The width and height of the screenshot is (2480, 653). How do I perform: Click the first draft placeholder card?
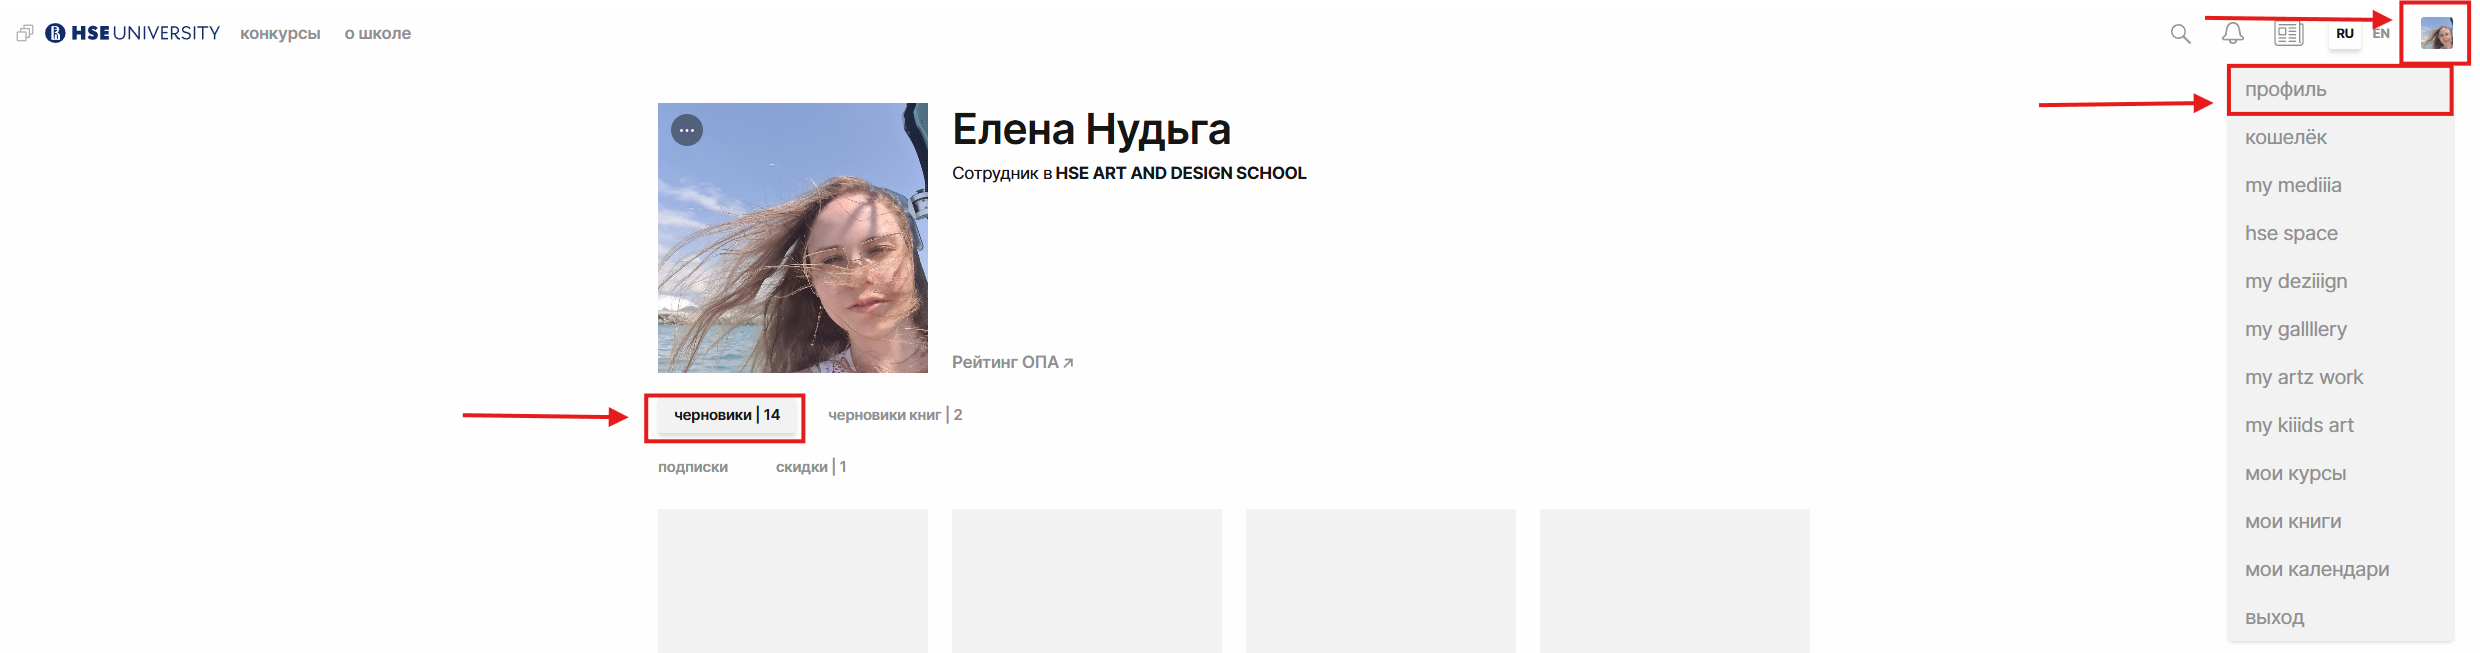point(793,581)
